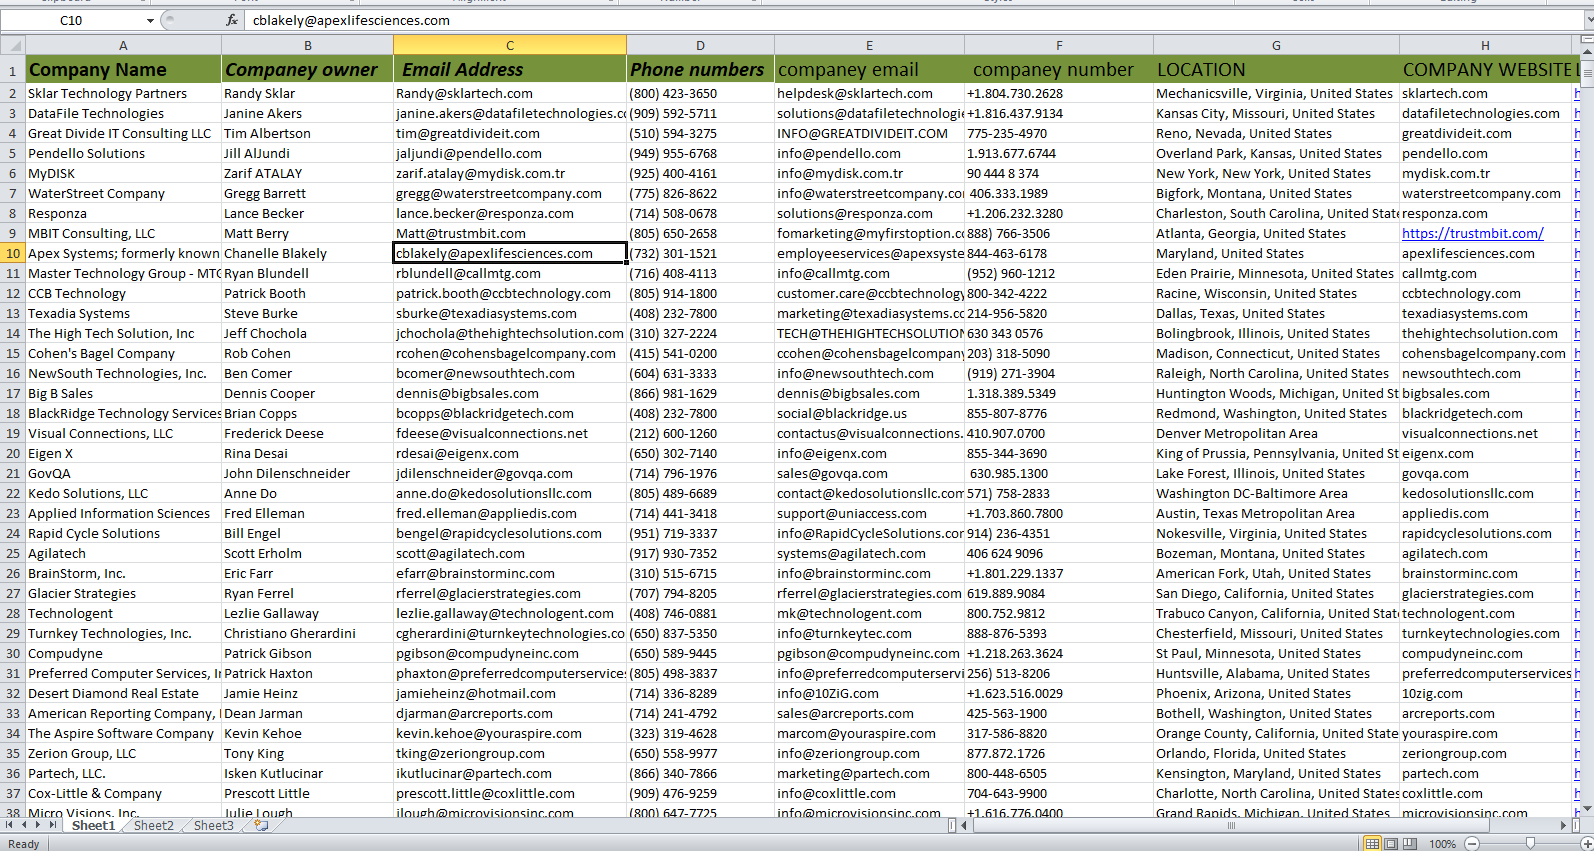This screenshot has width=1594, height=851.
Task: Open the Sheet2 tab
Action: point(153,826)
